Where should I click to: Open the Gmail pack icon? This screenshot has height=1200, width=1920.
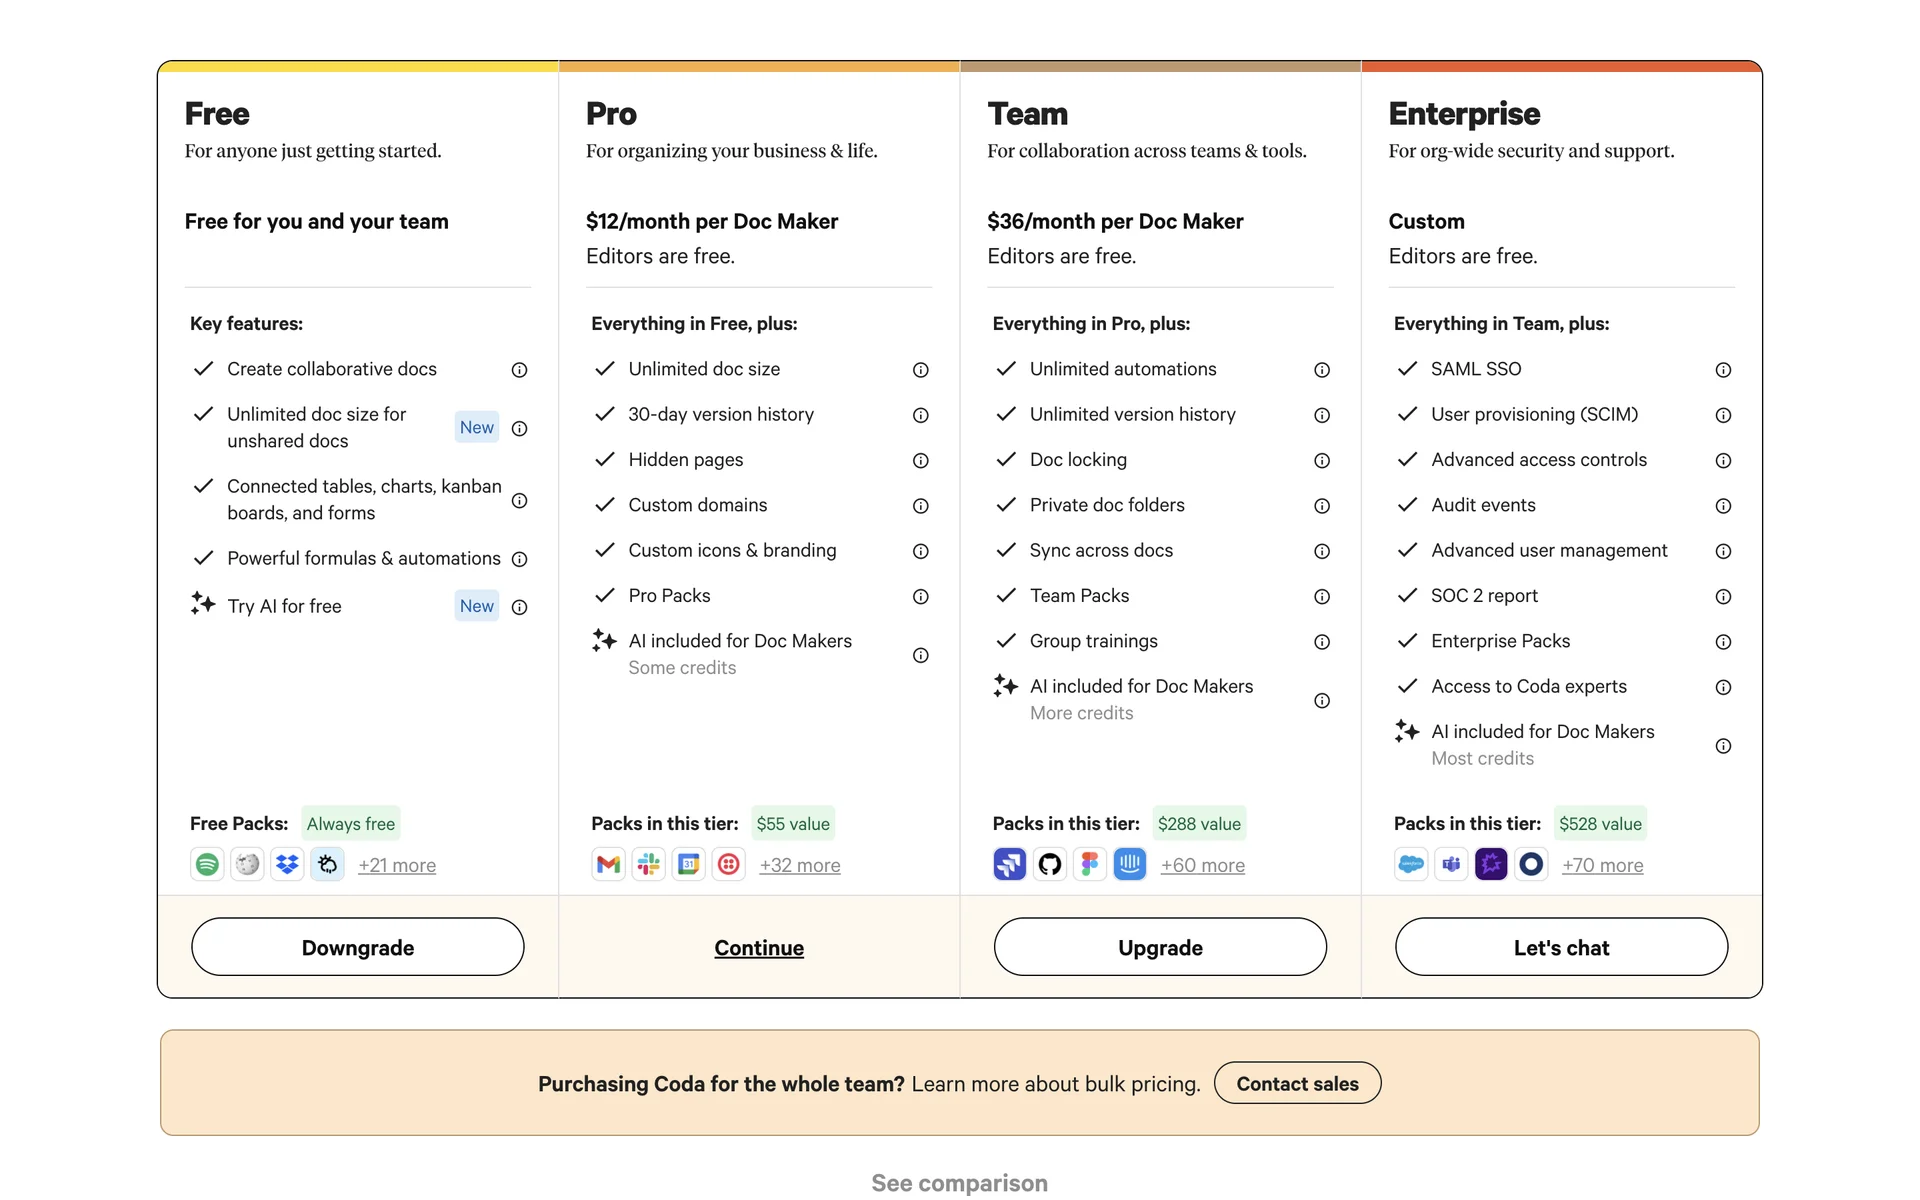click(608, 864)
